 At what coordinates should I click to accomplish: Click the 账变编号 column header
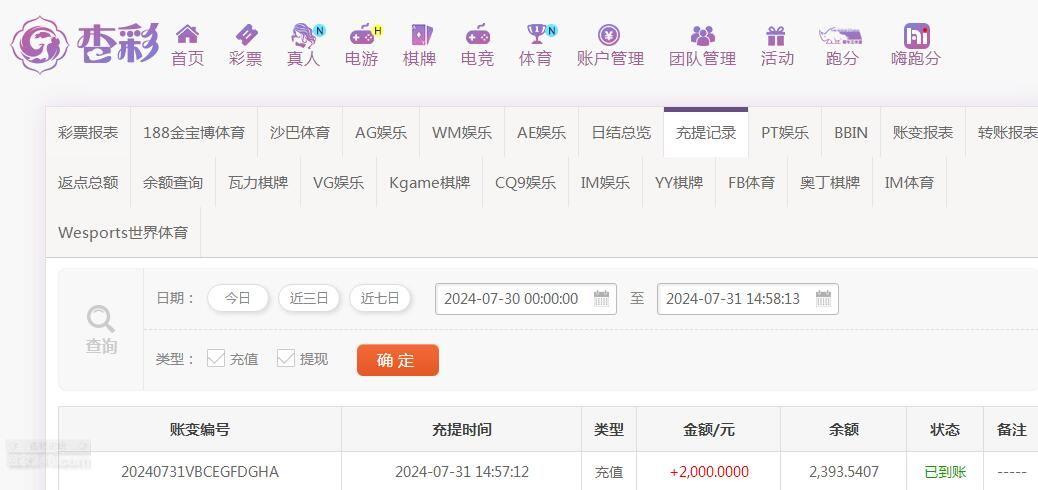point(200,430)
